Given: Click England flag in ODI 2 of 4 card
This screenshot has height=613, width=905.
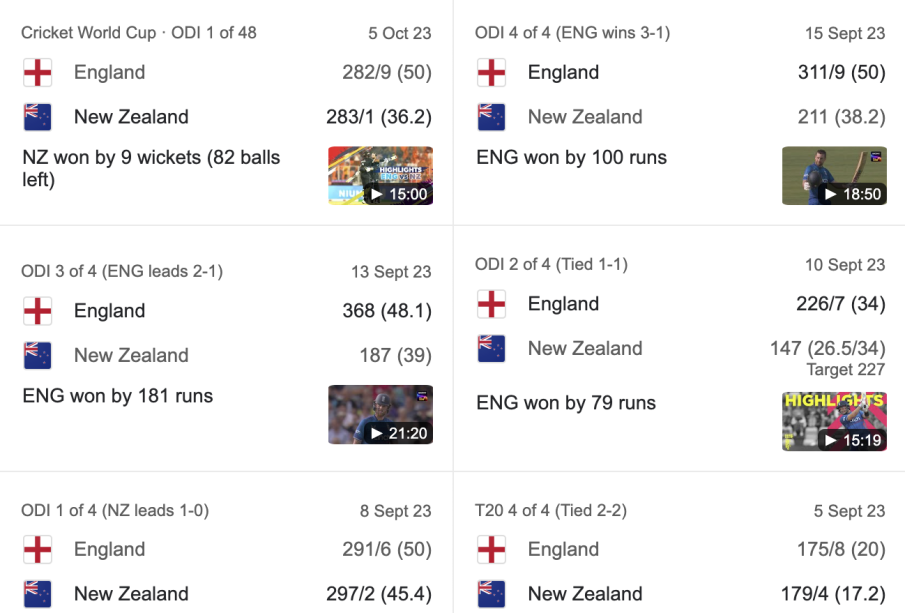Looking at the screenshot, I should 491,304.
